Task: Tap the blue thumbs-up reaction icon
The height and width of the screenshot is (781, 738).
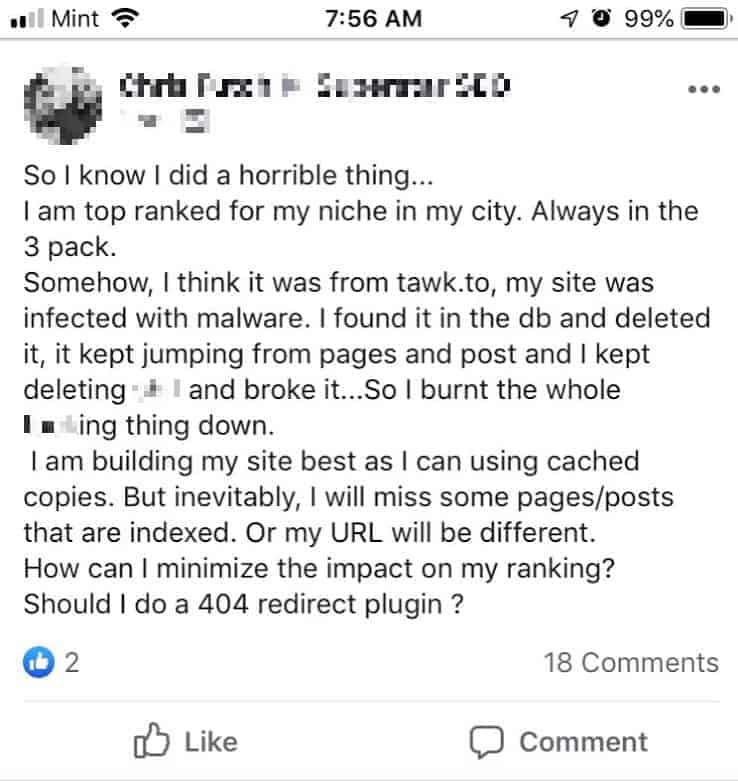Action: pyautogui.click(x=37, y=662)
